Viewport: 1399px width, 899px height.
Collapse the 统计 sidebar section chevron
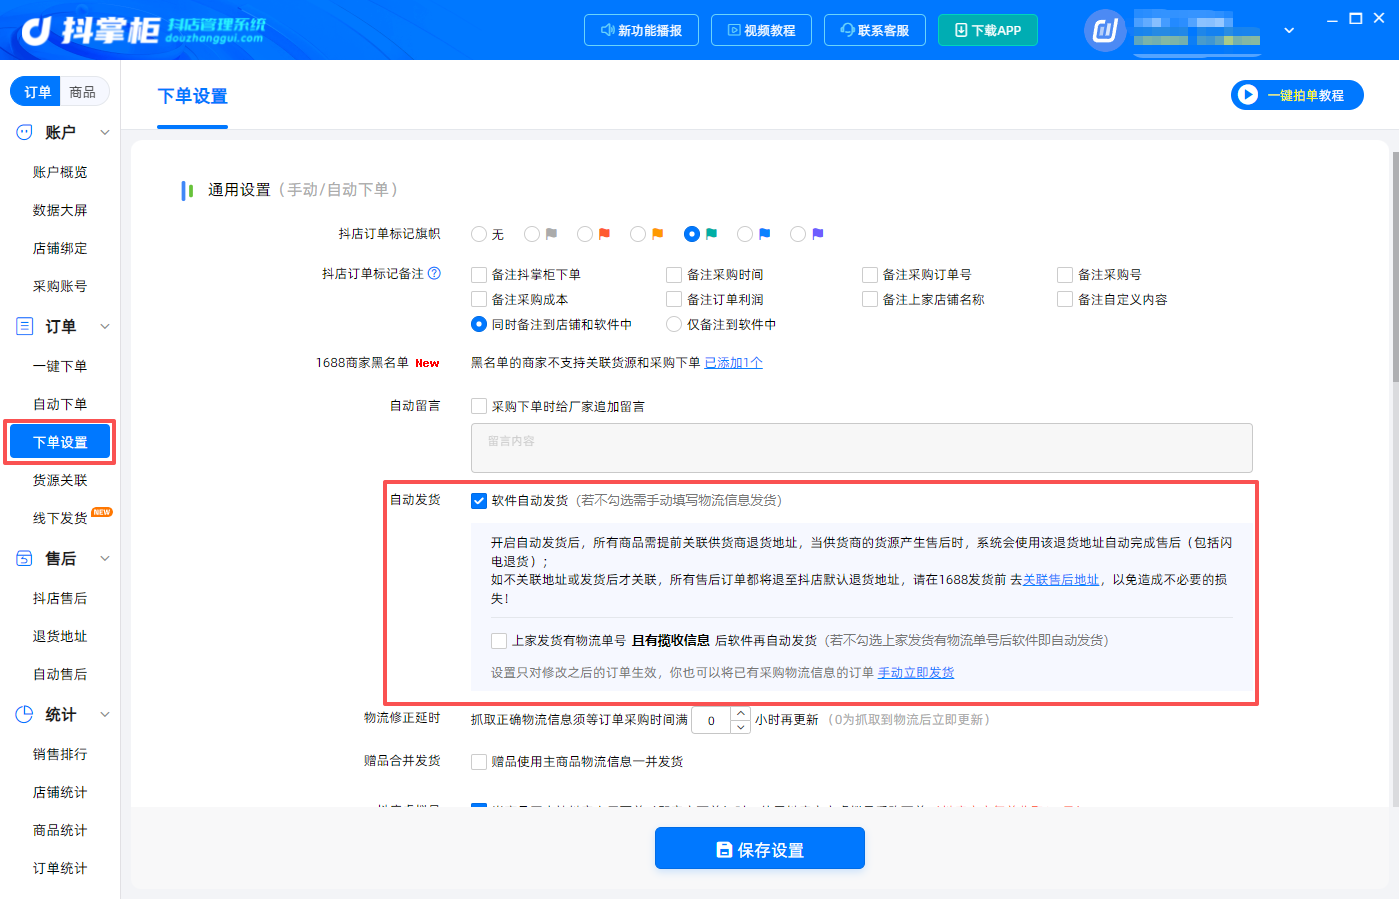(x=105, y=714)
